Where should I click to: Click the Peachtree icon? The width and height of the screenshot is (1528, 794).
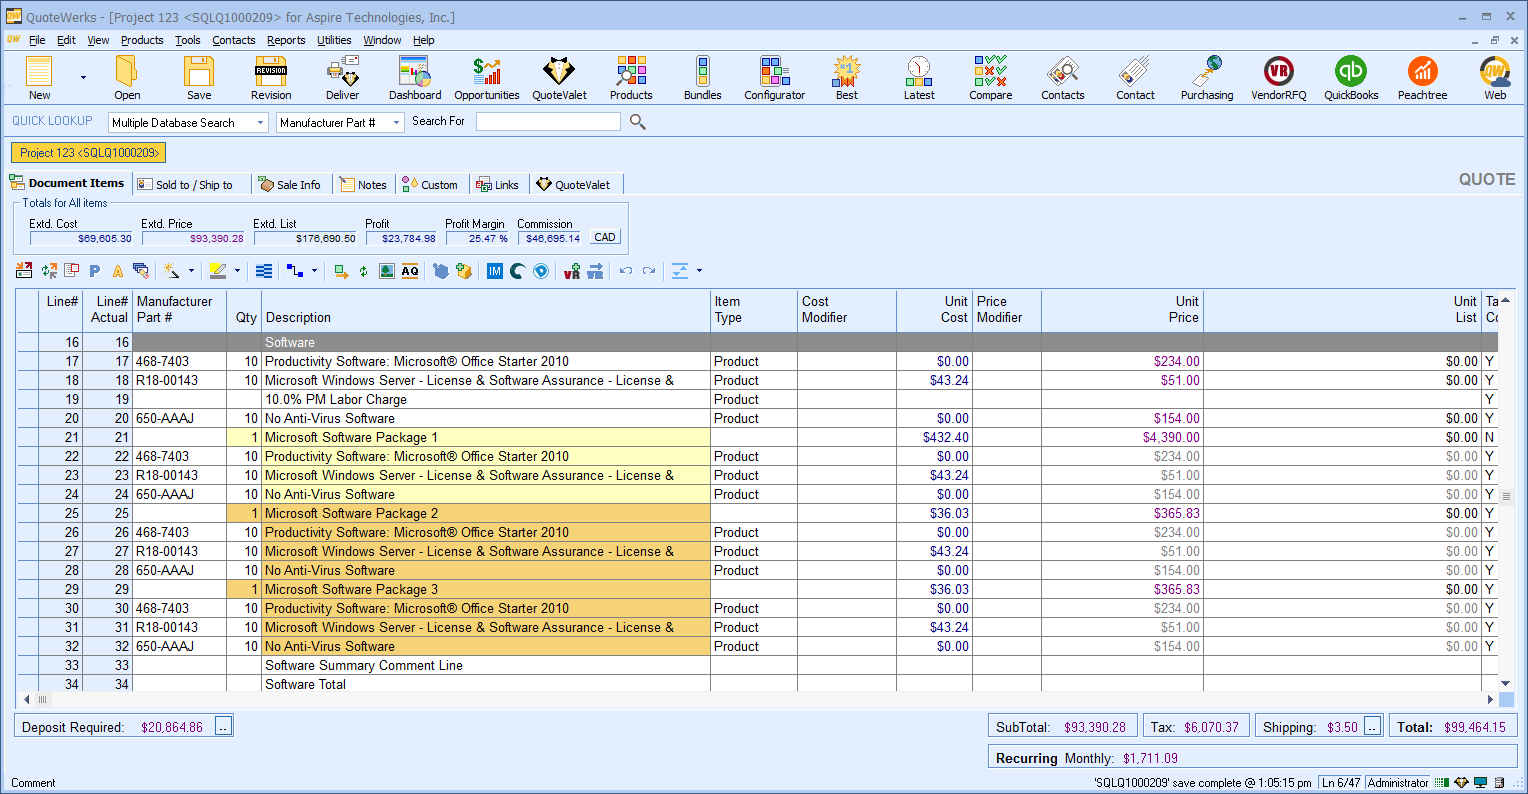(1422, 78)
